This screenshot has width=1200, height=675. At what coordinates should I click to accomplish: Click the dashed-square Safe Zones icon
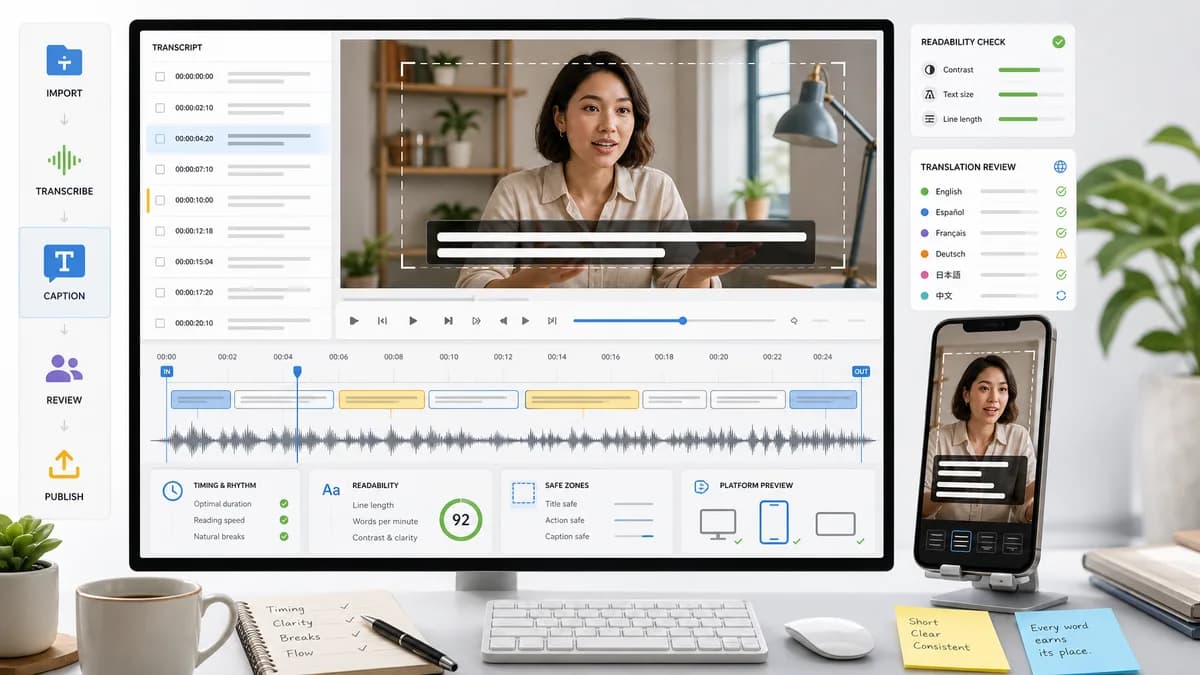(x=523, y=492)
